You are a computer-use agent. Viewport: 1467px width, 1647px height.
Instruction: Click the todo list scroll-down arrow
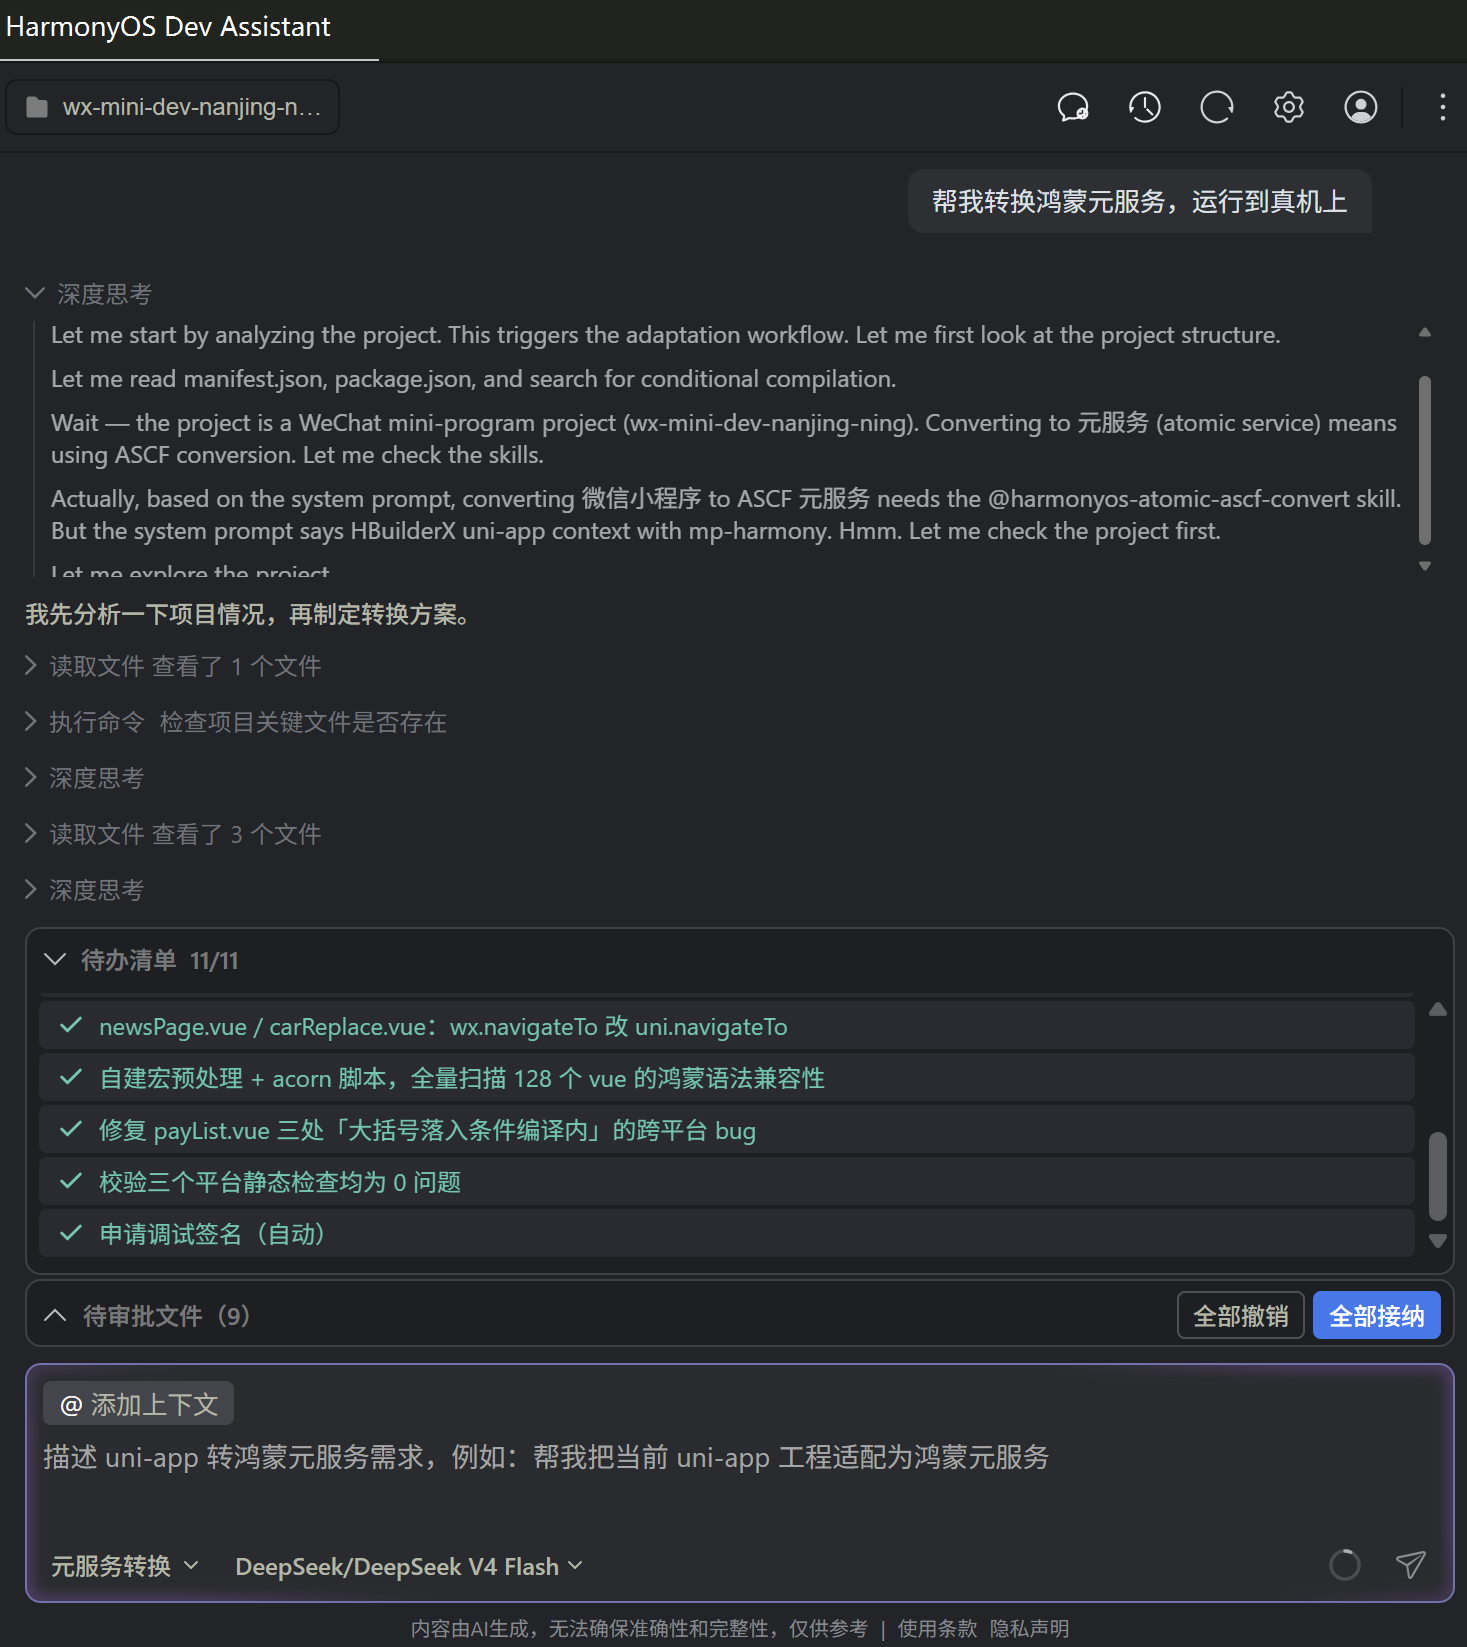point(1438,1241)
